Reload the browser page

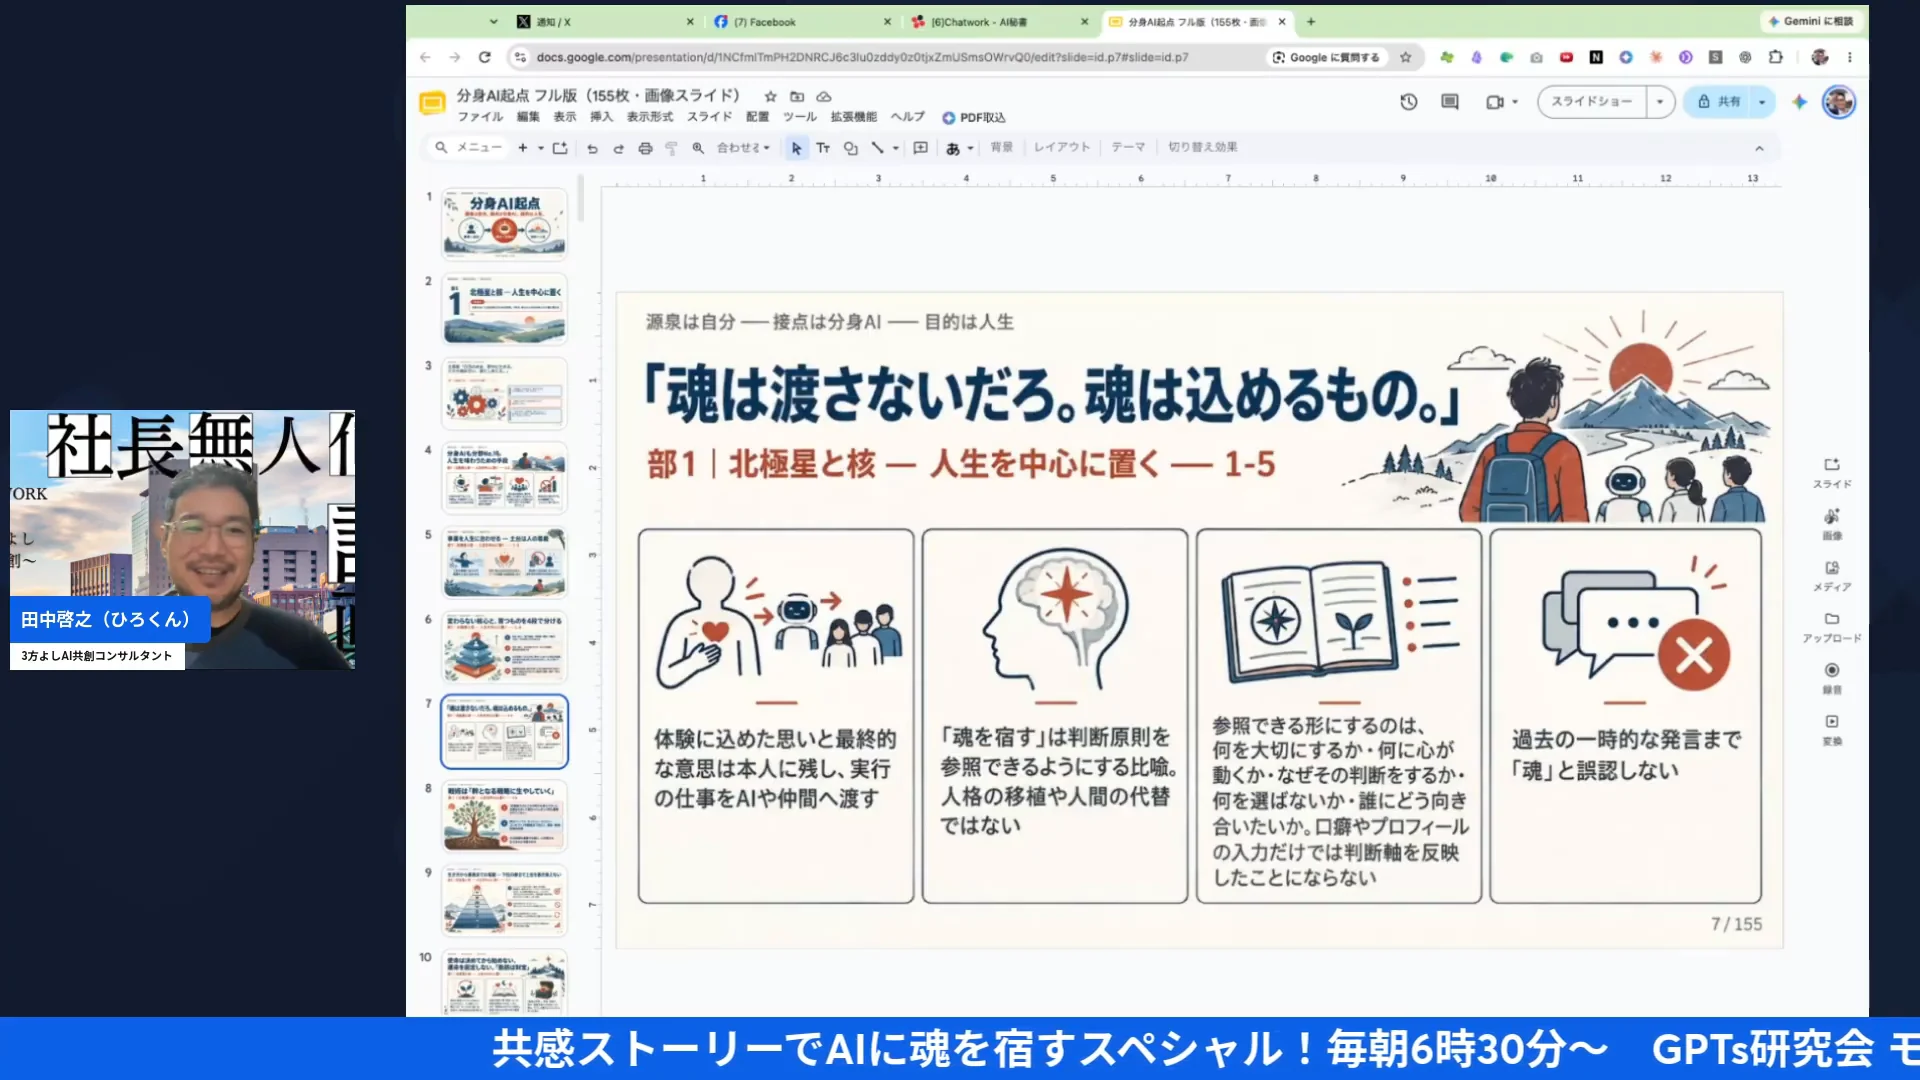pos(485,57)
